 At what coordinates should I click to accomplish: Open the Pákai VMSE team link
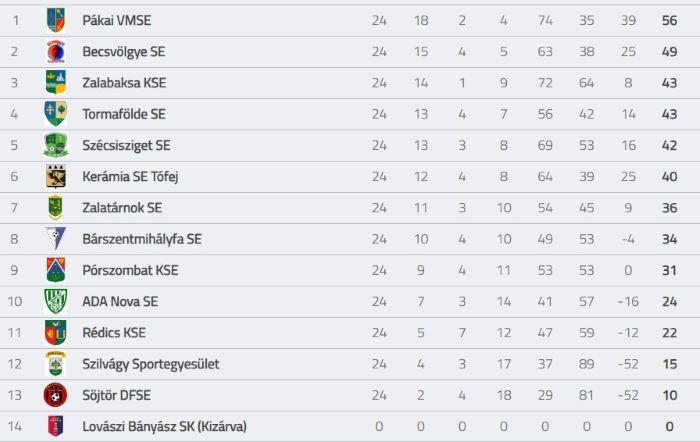click(117, 21)
